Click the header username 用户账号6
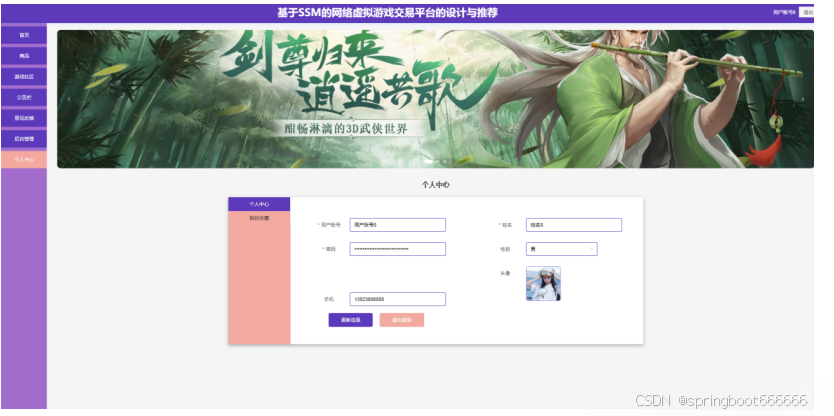834x416 pixels. [x=784, y=12]
